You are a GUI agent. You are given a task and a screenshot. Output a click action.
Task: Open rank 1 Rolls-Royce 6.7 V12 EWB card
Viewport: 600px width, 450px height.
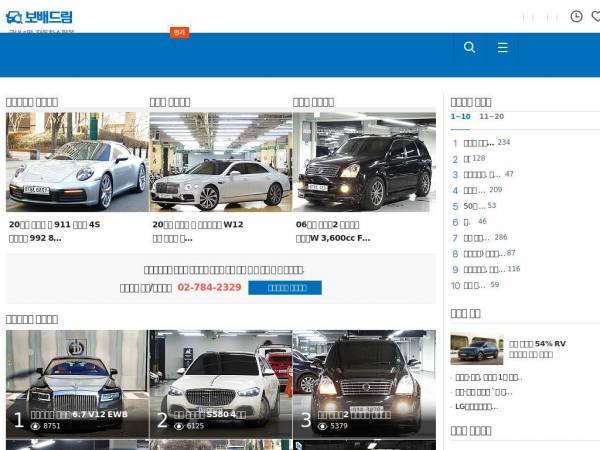point(77,384)
